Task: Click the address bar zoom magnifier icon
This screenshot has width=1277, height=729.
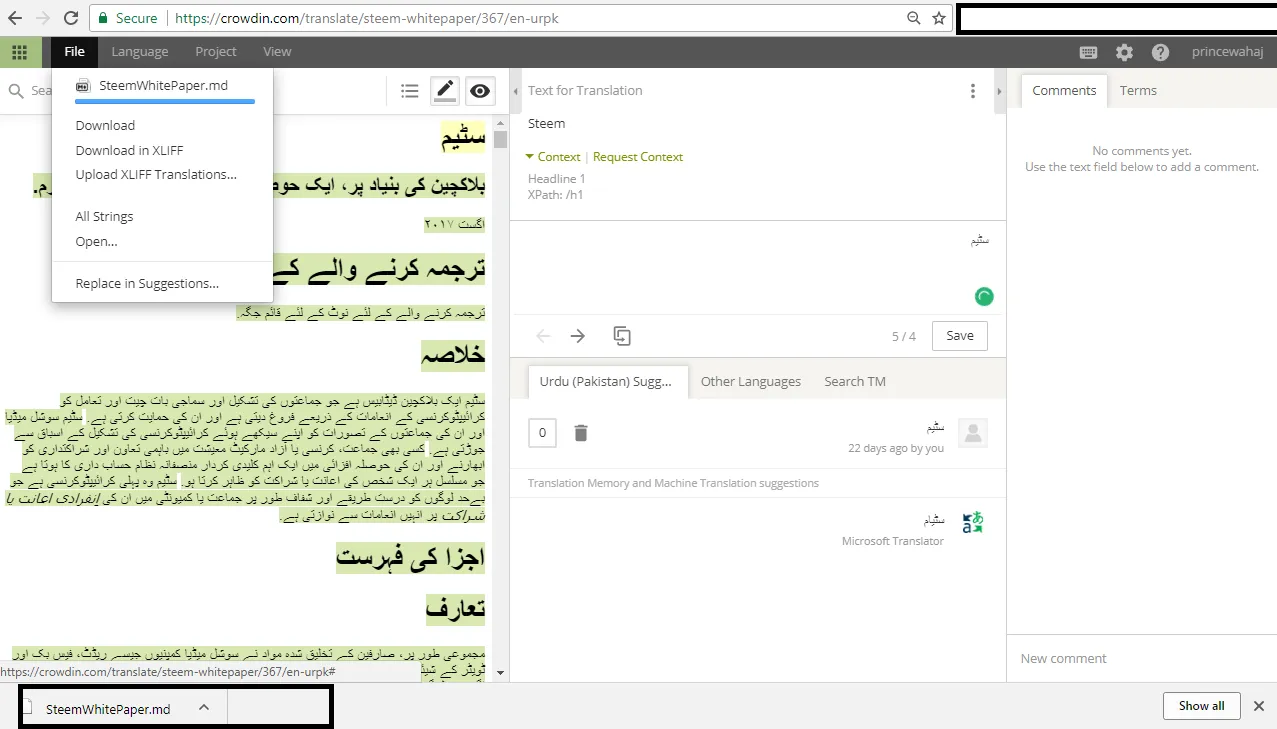Action: 914,18
